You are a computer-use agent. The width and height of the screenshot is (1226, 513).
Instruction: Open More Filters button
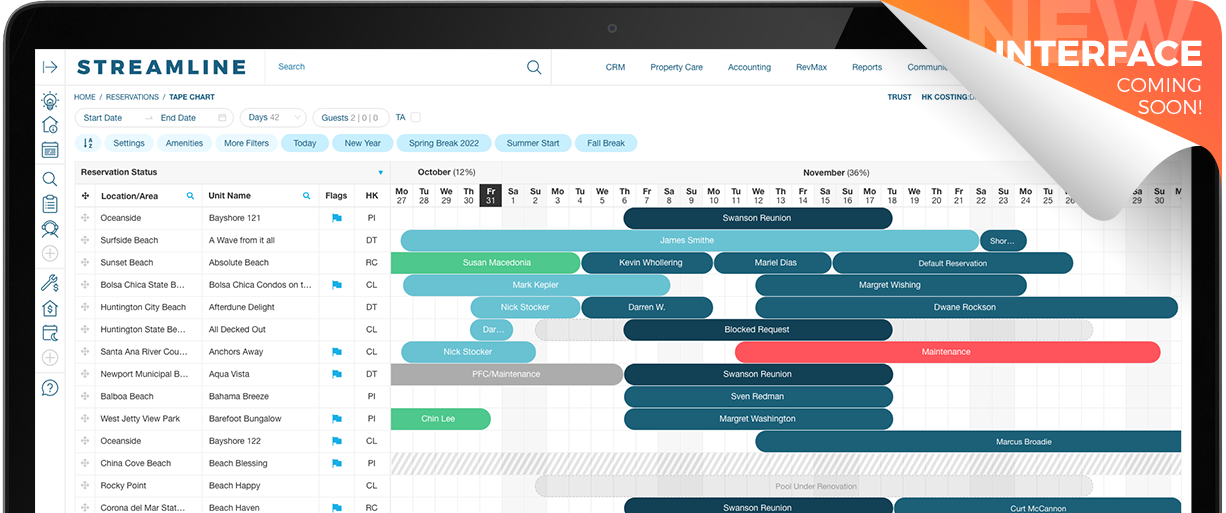(246, 143)
